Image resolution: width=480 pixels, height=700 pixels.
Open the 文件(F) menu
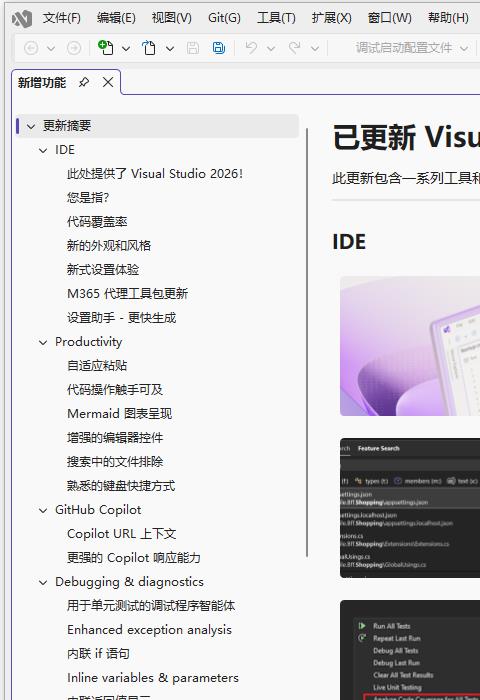coord(62,18)
